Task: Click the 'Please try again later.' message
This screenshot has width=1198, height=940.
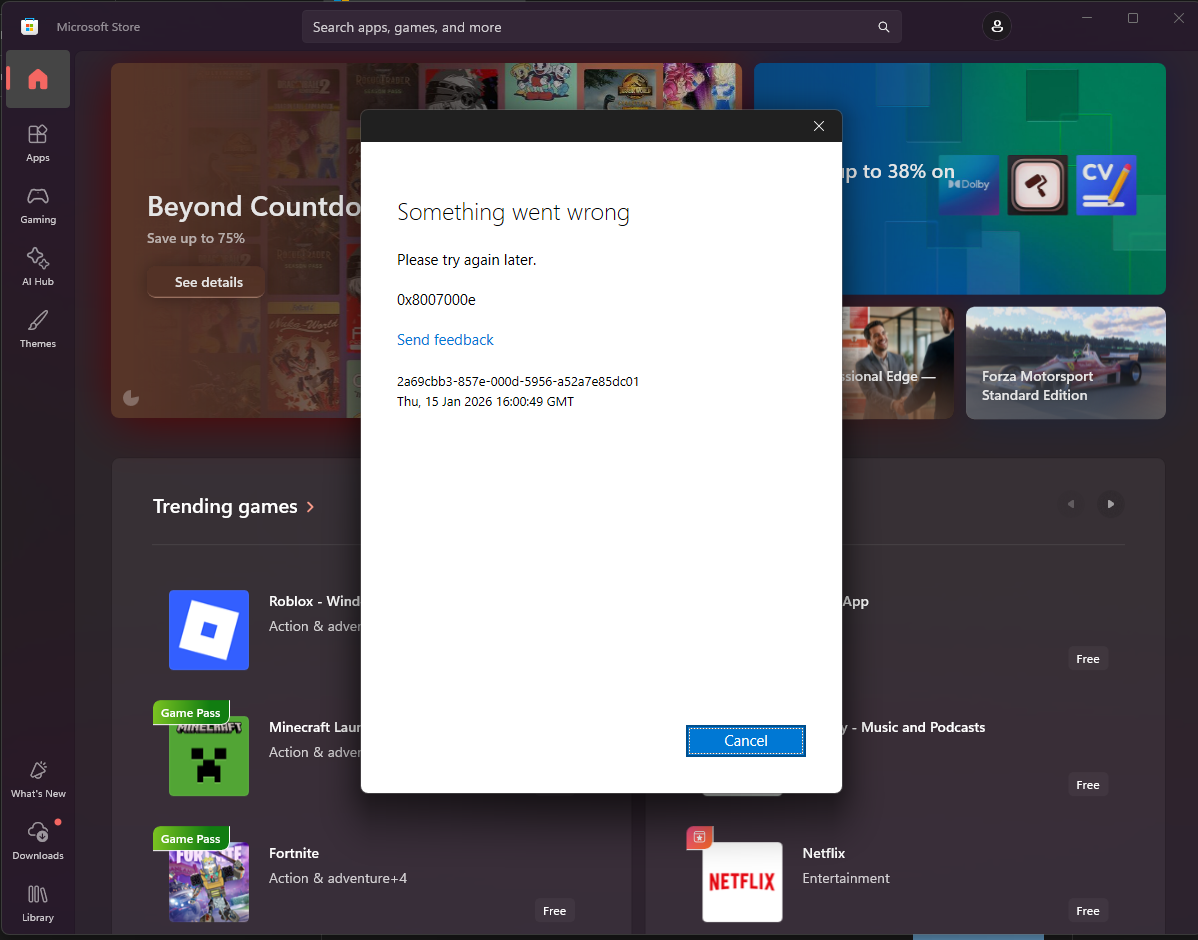Action: pyautogui.click(x=466, y=260)
